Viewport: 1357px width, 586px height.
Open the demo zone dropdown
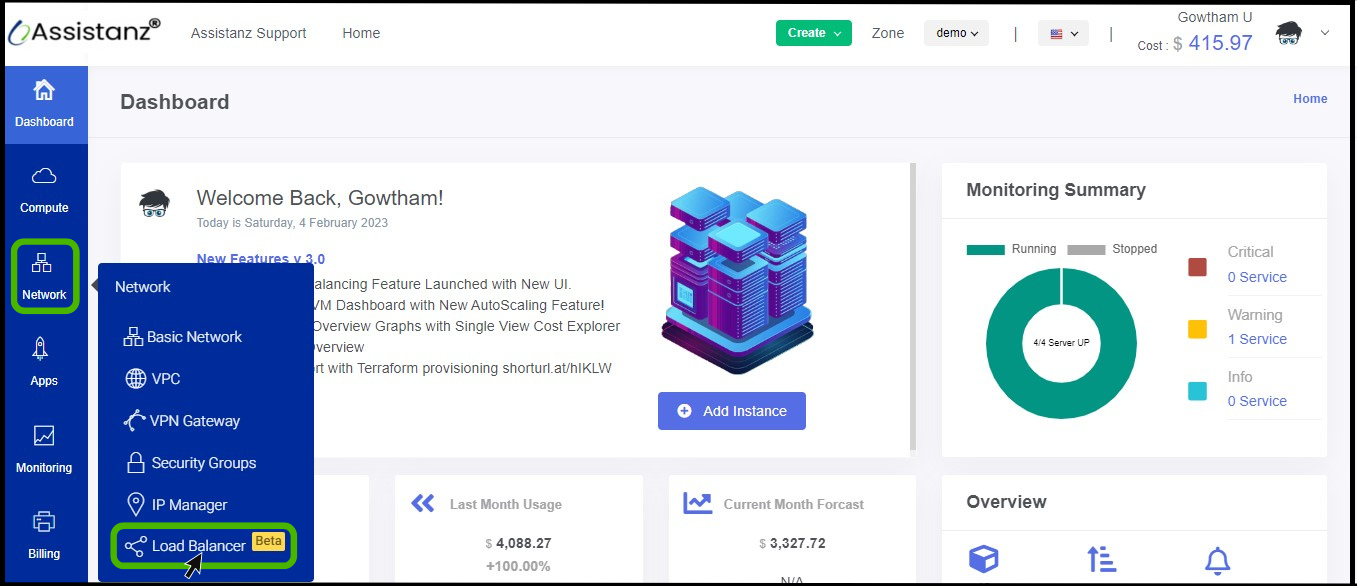coord(956,33)
